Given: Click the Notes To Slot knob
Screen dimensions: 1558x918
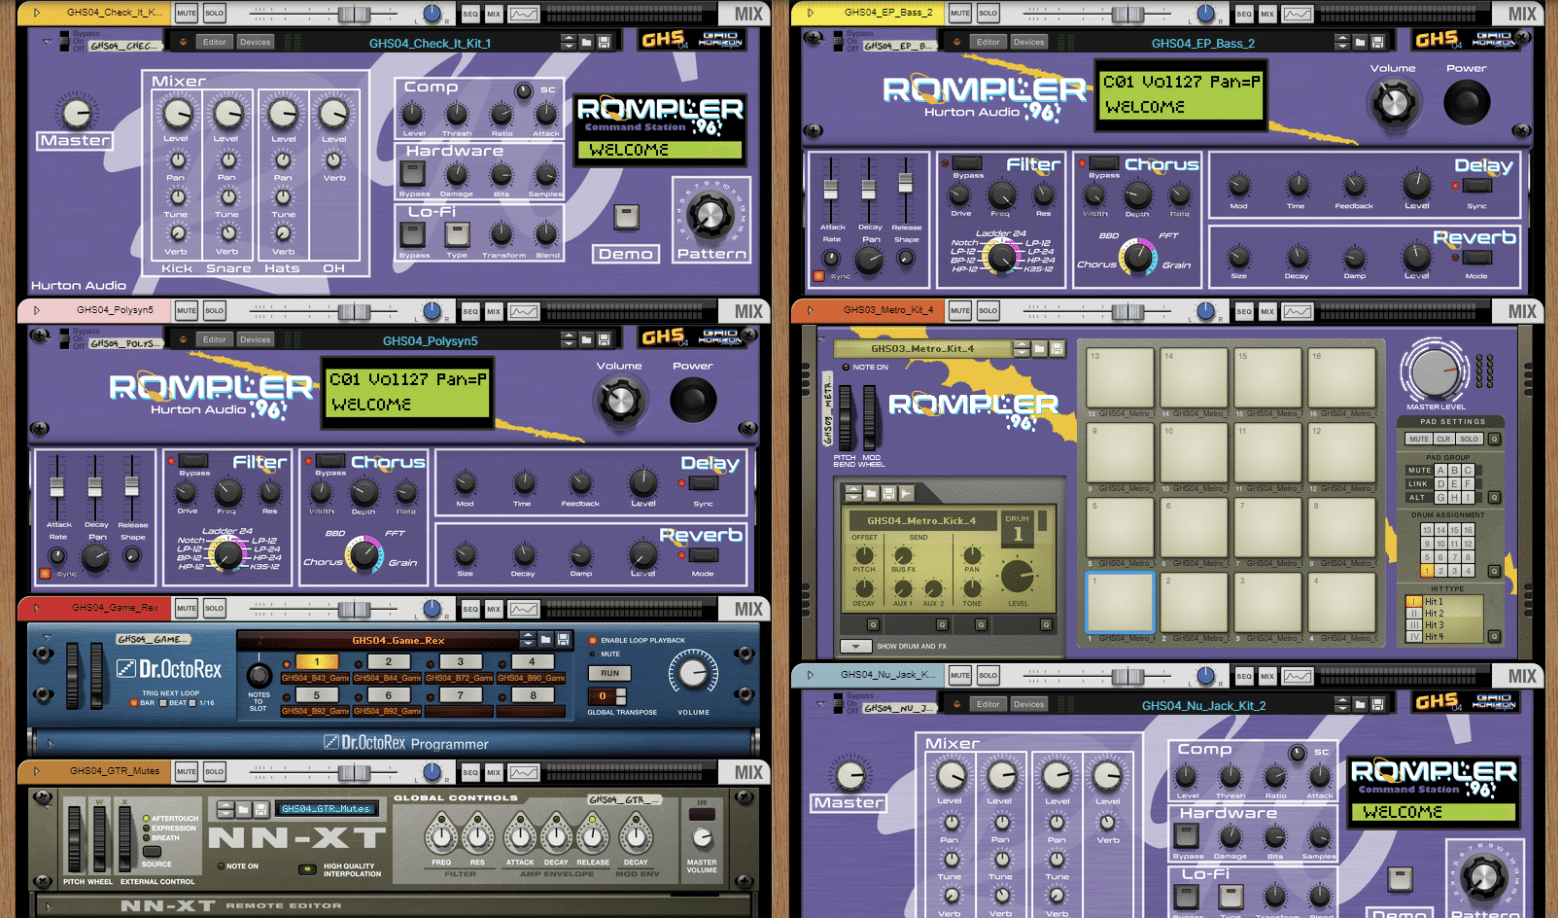Looking at the screenshot, I should tap(259, 675).
